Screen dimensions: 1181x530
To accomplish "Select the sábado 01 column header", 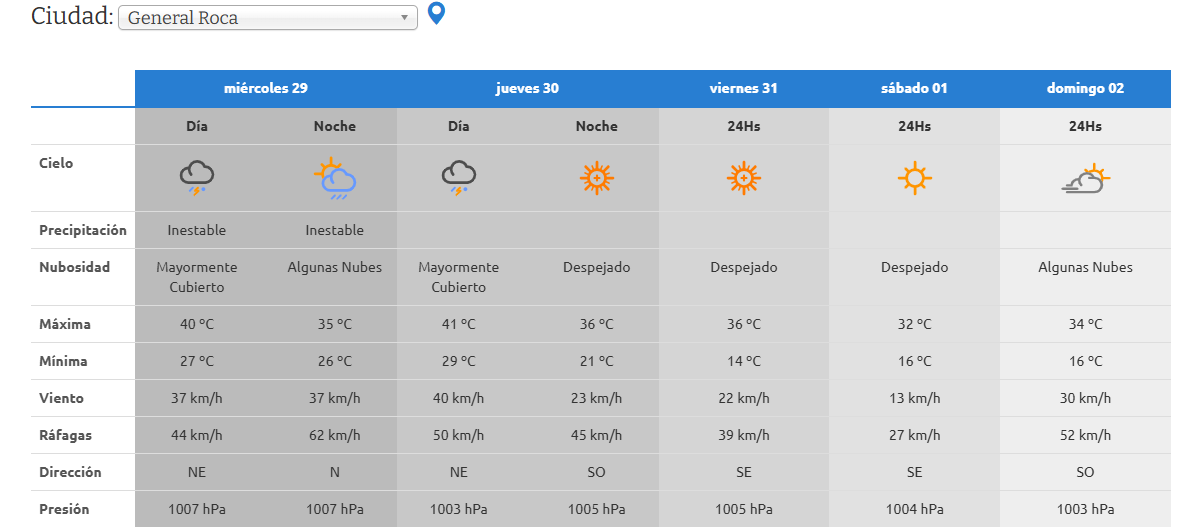I will 914,88.
